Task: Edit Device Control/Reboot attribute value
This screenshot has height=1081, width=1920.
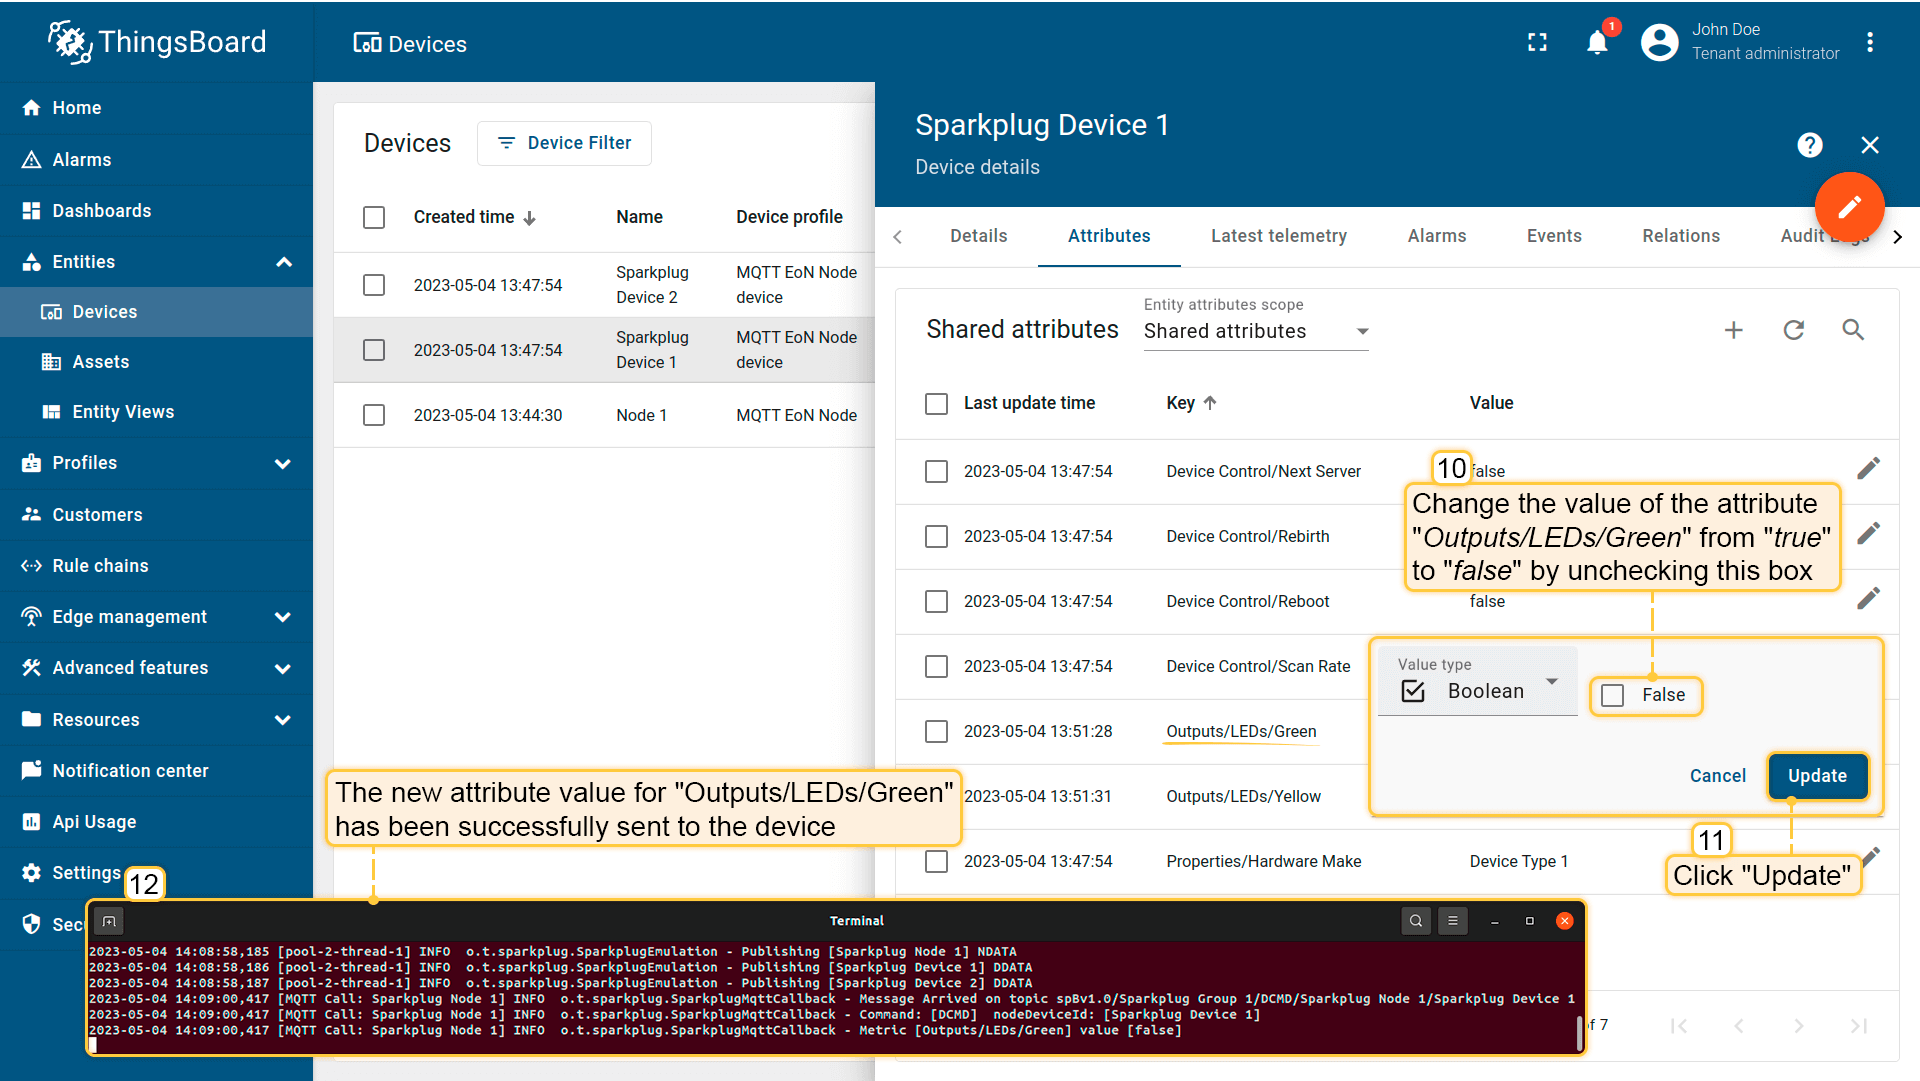Action: pyautogui.click(x=1868, y=599)
